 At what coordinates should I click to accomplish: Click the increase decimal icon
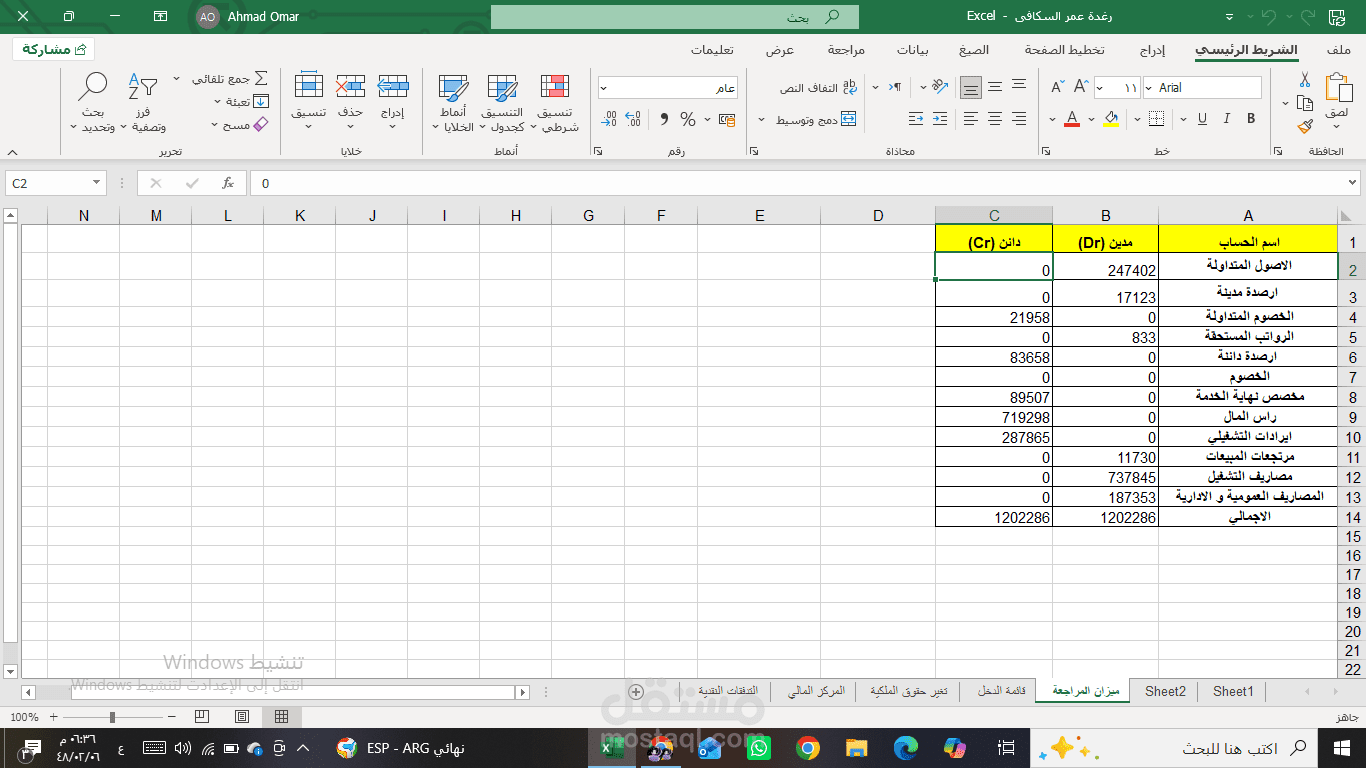point(633,119)
